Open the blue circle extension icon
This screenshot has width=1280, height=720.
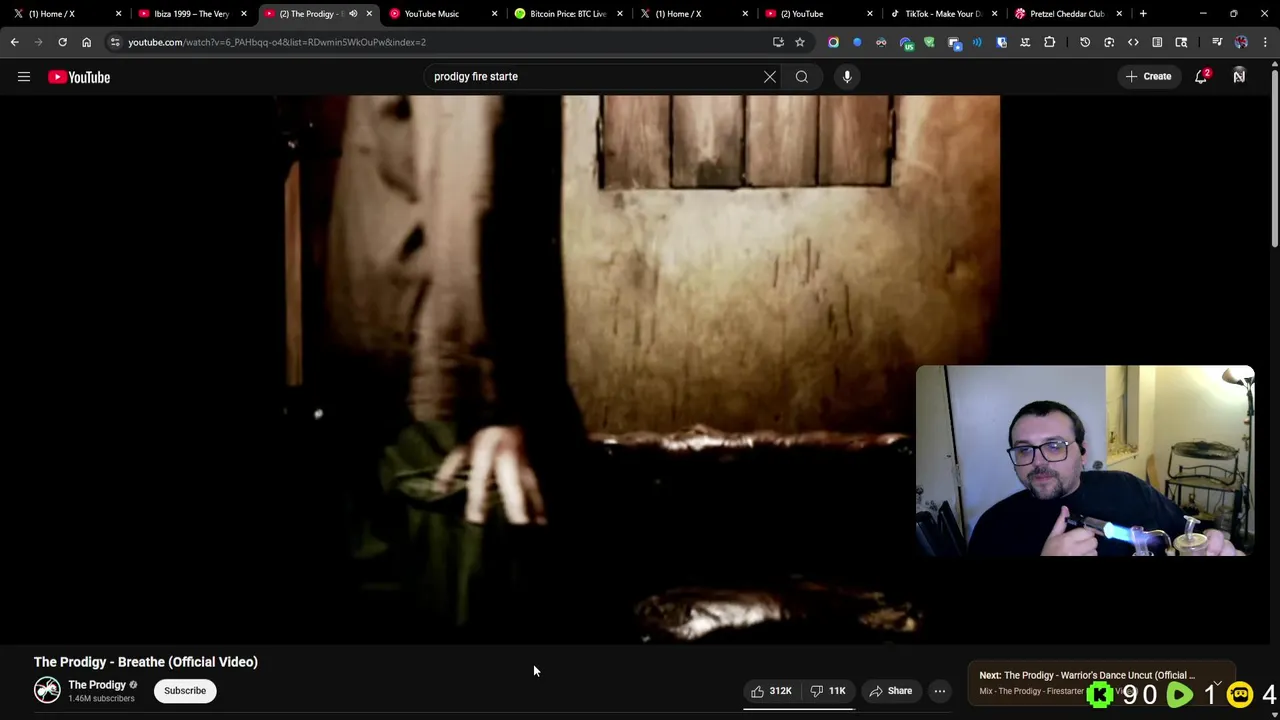[857, 42]
